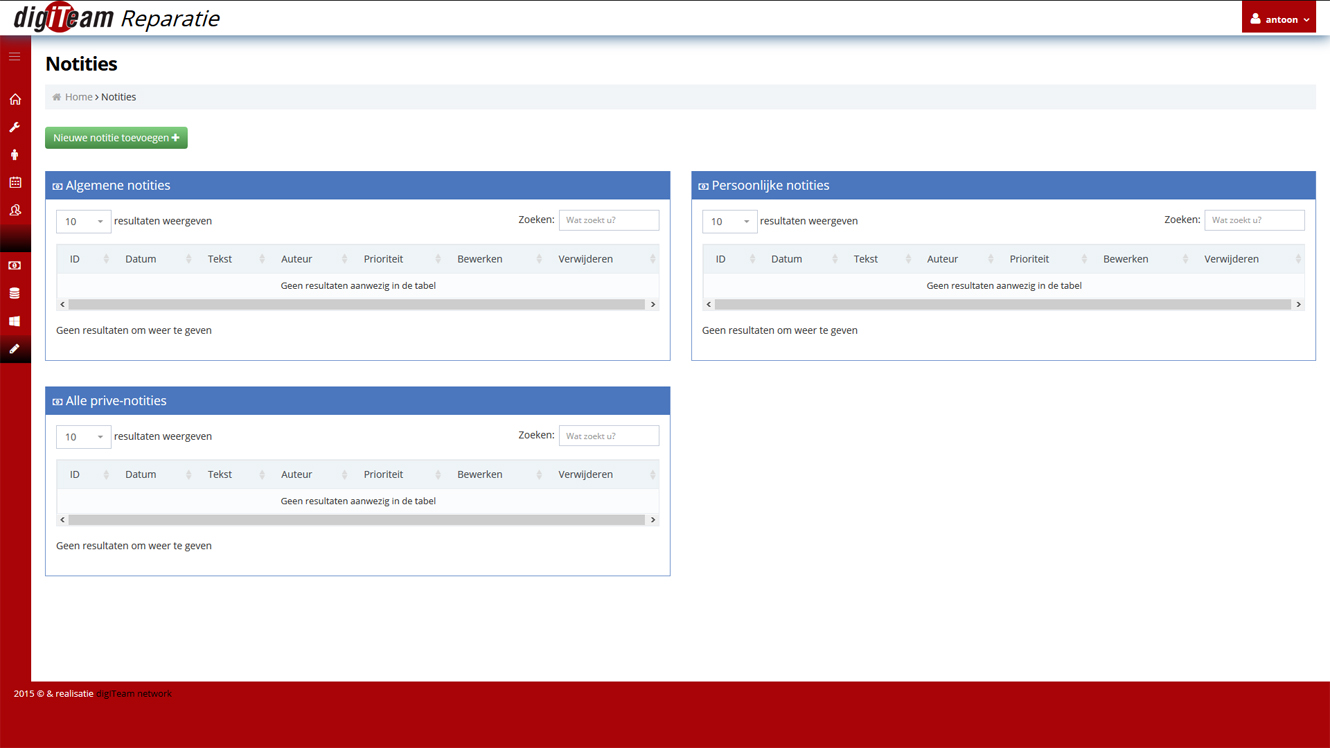Open the home icon in sidebar
The image size is (1330, 748).
[x=15, y=99]
